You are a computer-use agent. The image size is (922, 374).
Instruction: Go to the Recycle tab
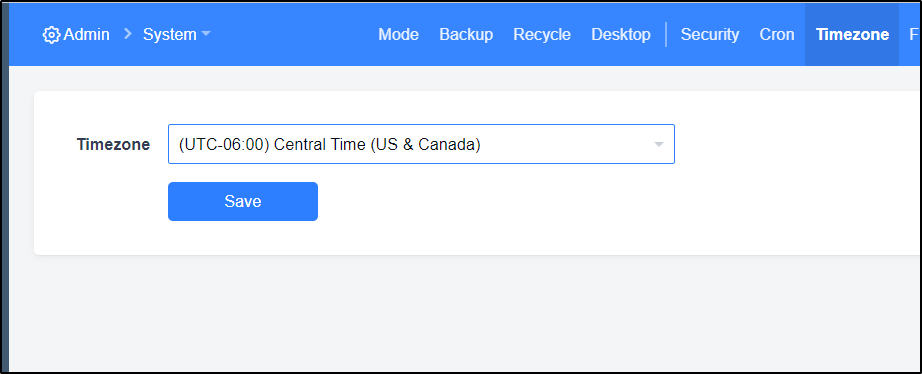[x=542, y=35]
